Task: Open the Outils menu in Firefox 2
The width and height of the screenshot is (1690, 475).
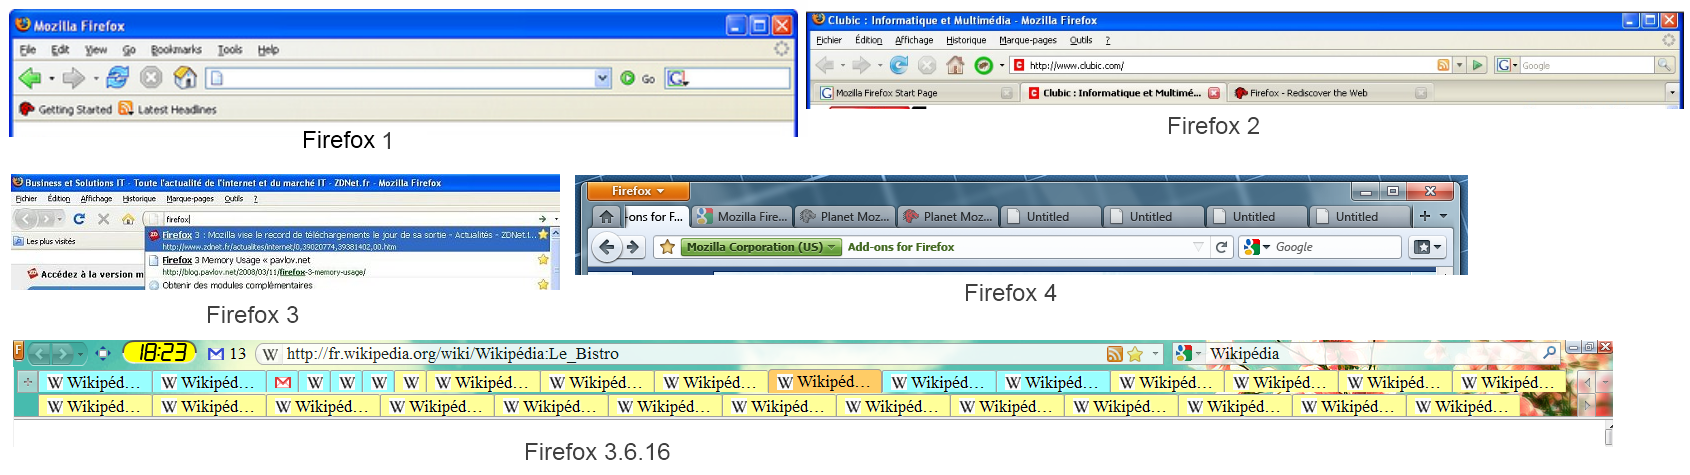Action: point(1081,40)
